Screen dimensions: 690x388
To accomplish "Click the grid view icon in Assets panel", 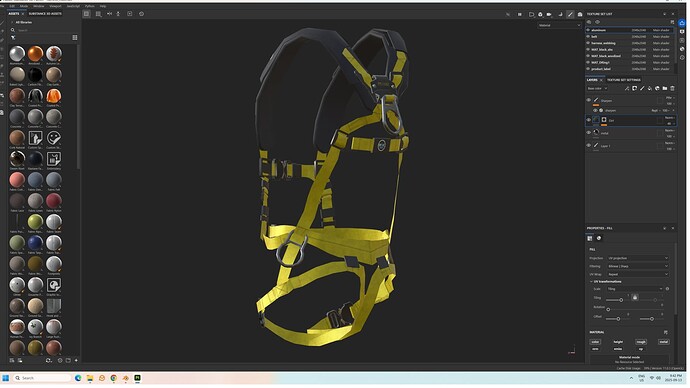I will (75, 38).
